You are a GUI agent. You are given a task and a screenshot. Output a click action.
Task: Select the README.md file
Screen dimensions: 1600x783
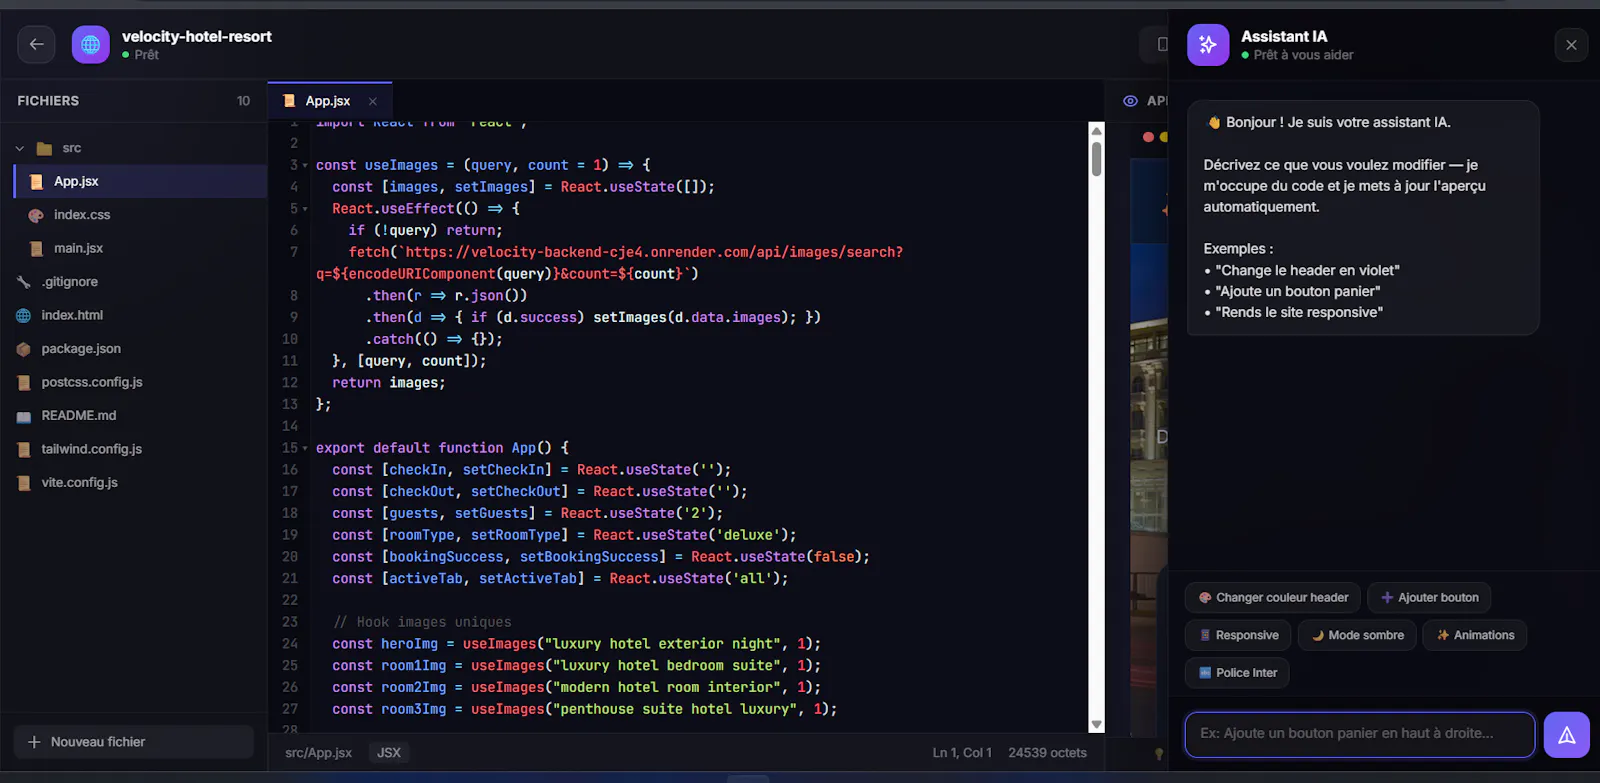pos(79,415)
